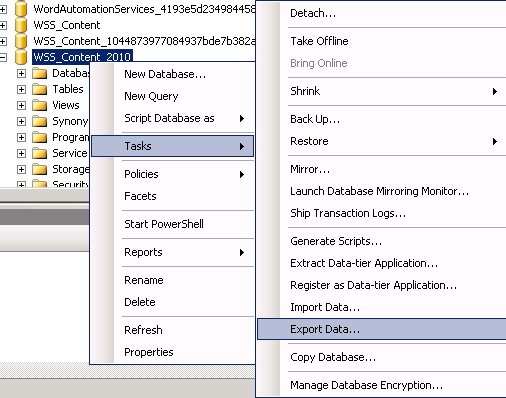Open database Properties from context menu
This screenshot has width=506, height=398.
[172, 352]
